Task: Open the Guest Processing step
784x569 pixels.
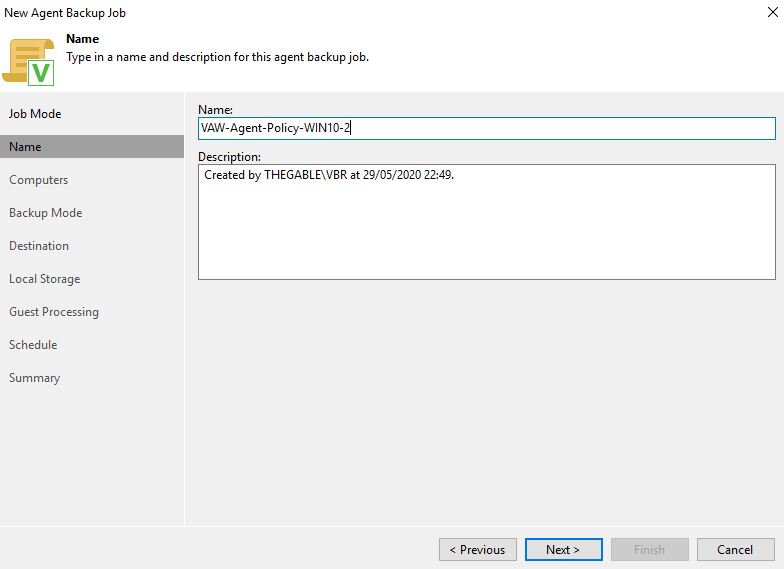Action: click(x=54, y=312)
